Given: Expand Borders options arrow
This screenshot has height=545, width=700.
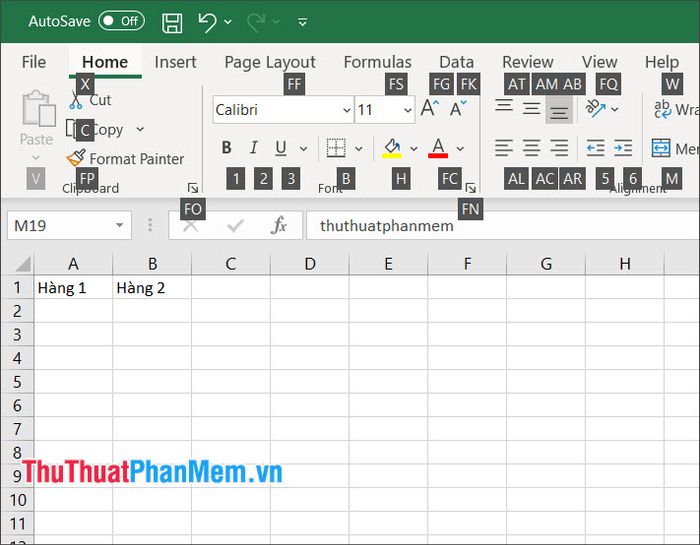Looking at the screenshot, I should [358, 149].
